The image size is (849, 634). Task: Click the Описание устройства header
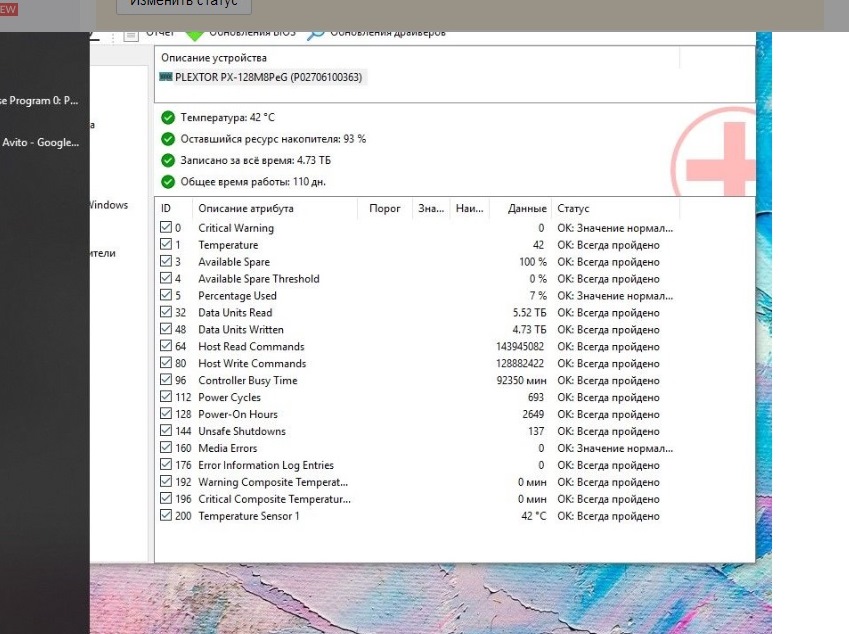pos(214,58)
